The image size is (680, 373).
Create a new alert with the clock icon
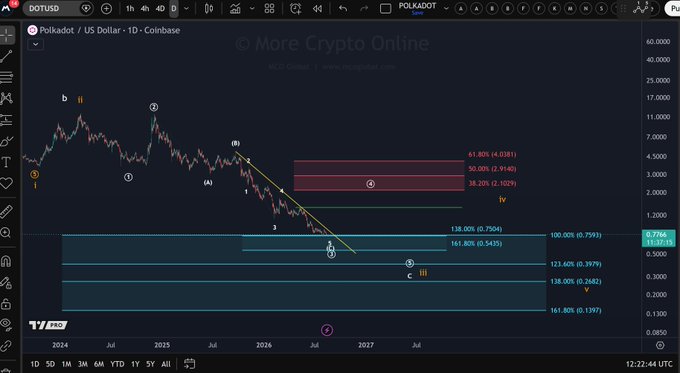(295, 8)
